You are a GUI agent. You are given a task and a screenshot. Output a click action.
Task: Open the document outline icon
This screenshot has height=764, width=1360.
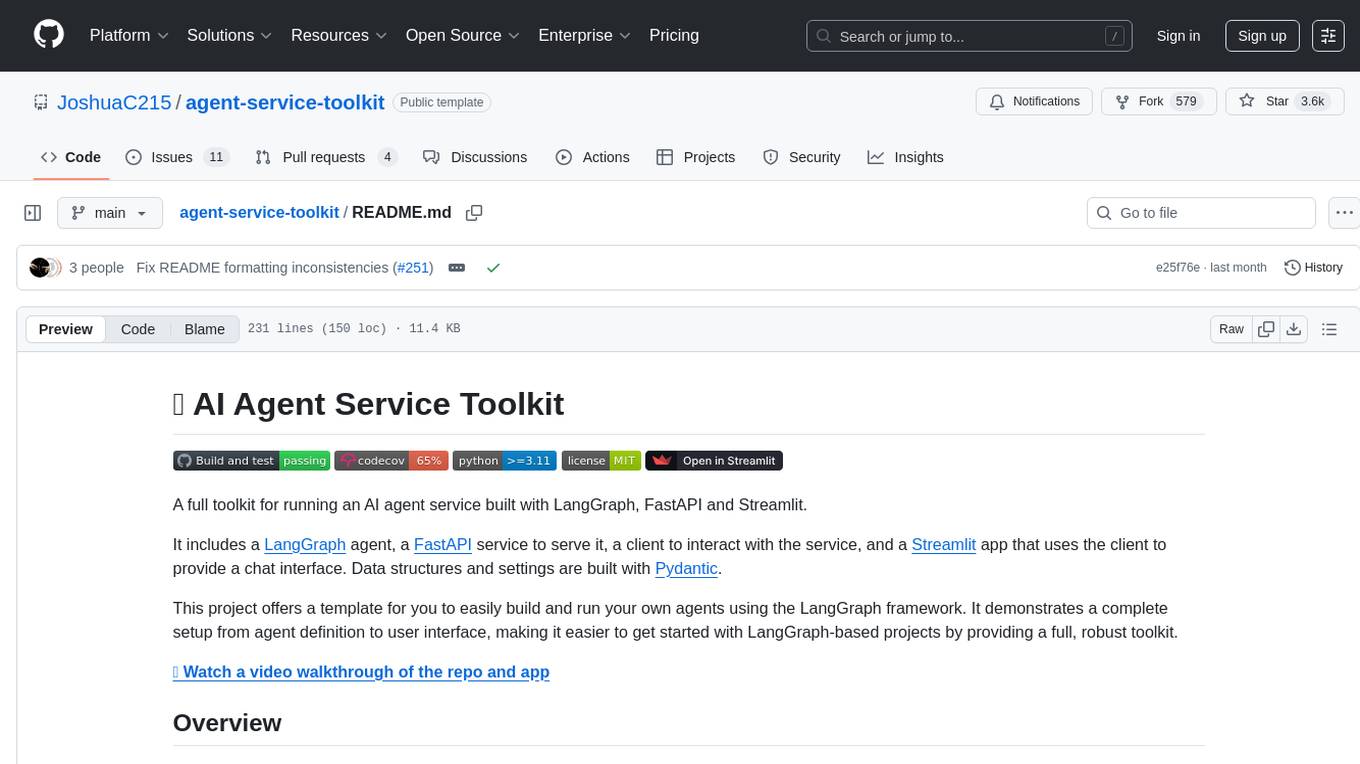tap(1329, 329)
